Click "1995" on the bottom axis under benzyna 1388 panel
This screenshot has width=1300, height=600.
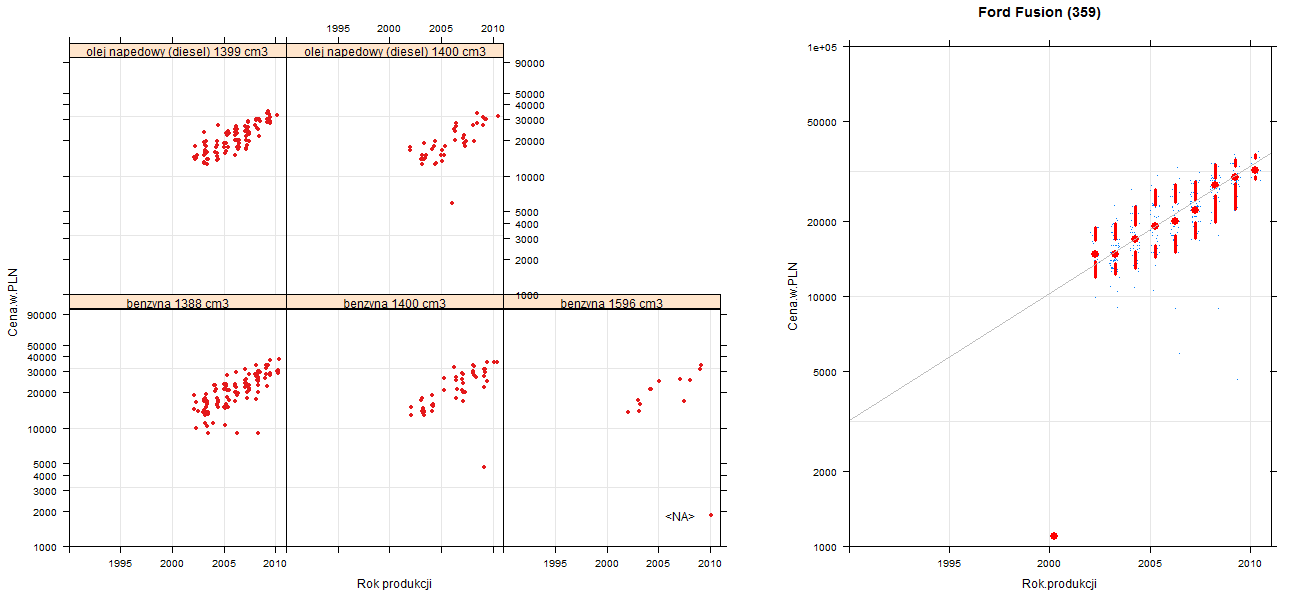pyautogui.click(x=121, y=564)
